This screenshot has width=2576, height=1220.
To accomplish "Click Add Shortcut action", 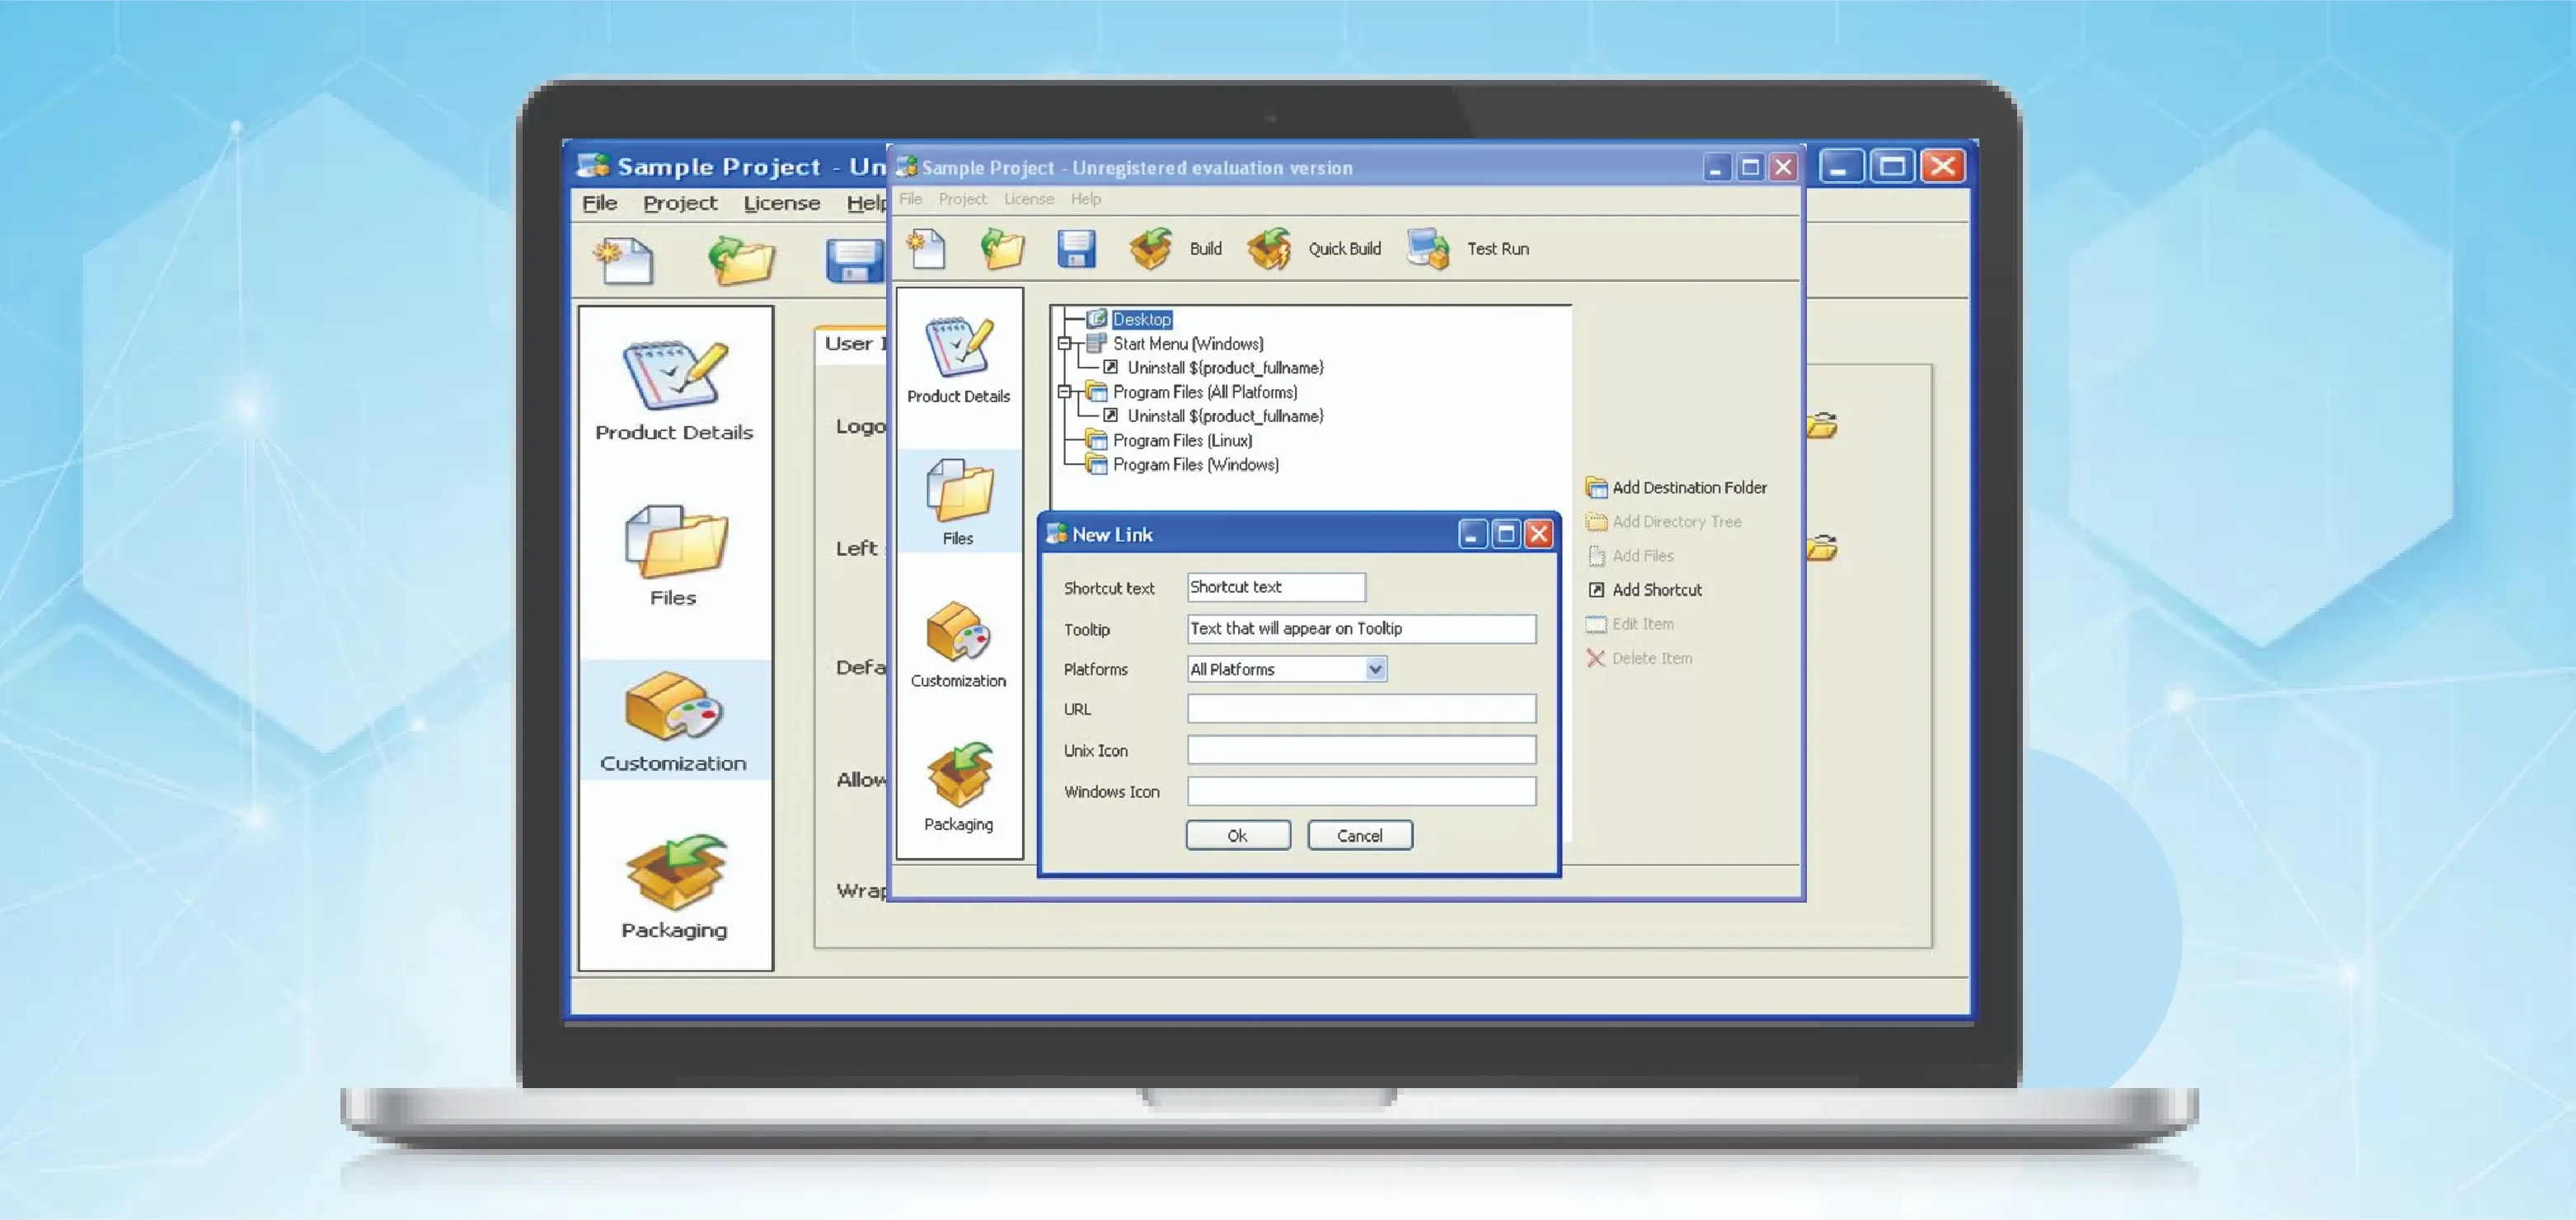I will pyautogui.click(x=1656, y=590).
